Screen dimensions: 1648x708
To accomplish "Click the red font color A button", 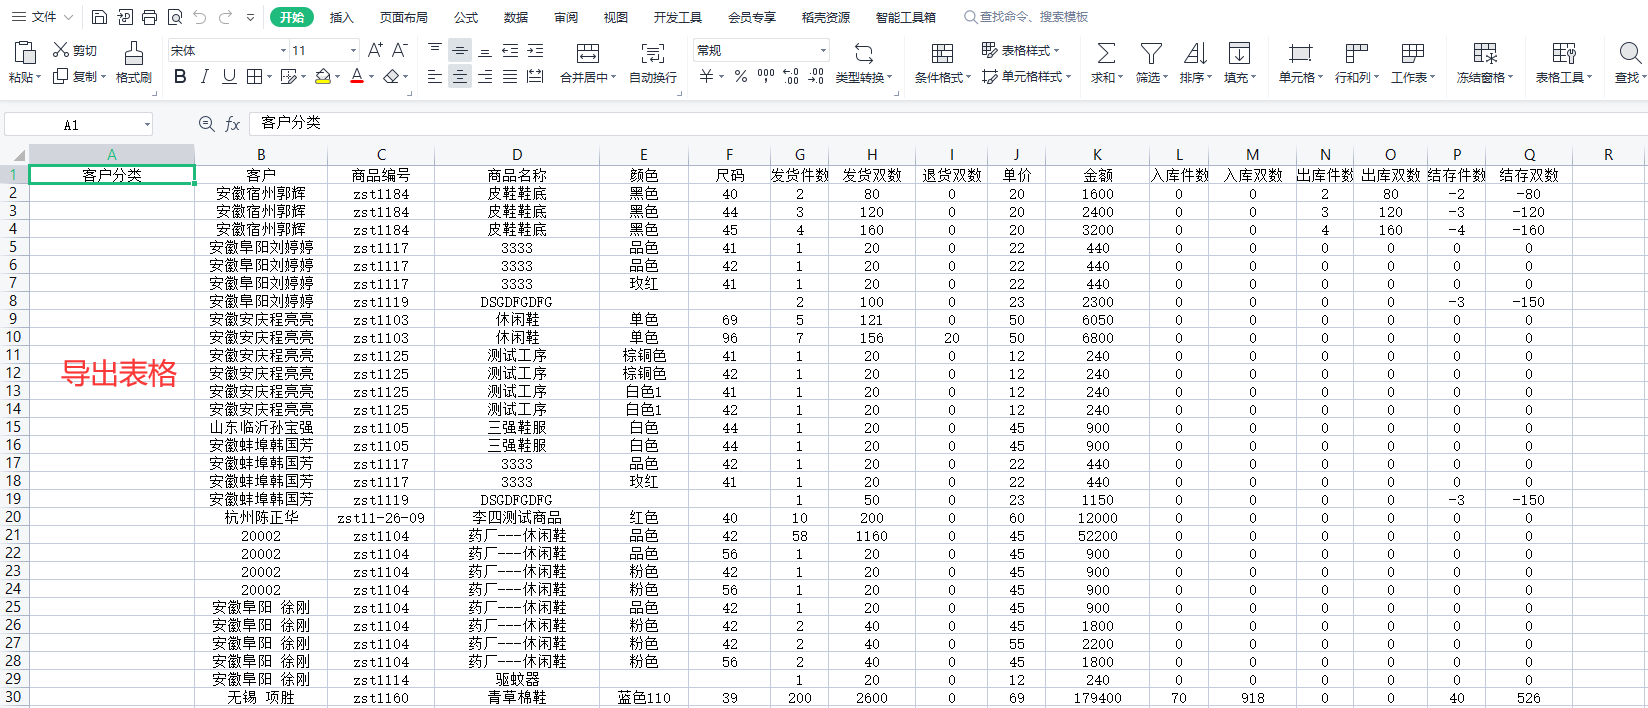I will (x=357, y=77).
